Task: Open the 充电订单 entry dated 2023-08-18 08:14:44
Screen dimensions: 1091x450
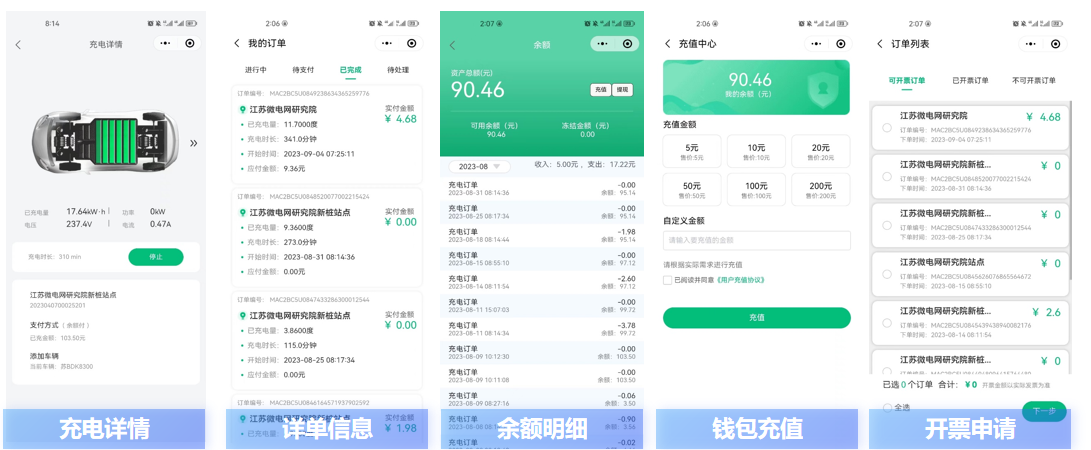Action: [x=542, y=235]
